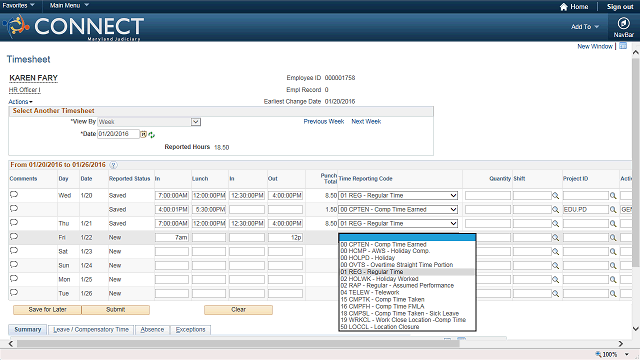Click Shift lookup magnifier in Tue 1/26 row
This screenshot has width=640, height=360.
click(556, 293)
